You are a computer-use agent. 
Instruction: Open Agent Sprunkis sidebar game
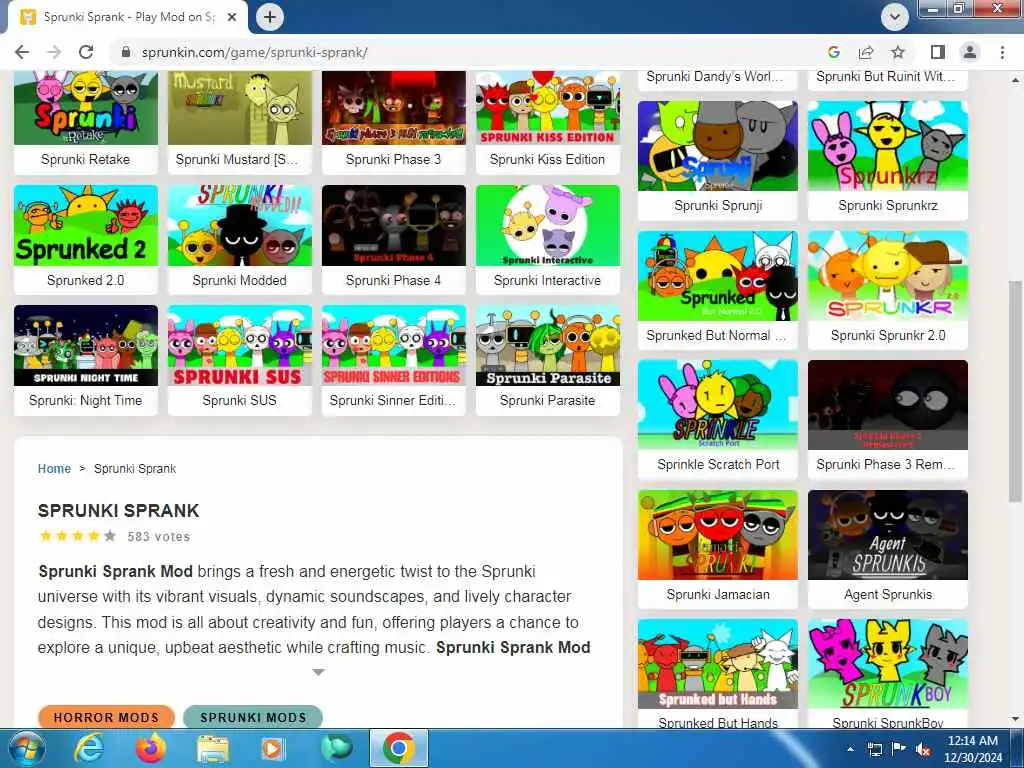pos(888,549)
